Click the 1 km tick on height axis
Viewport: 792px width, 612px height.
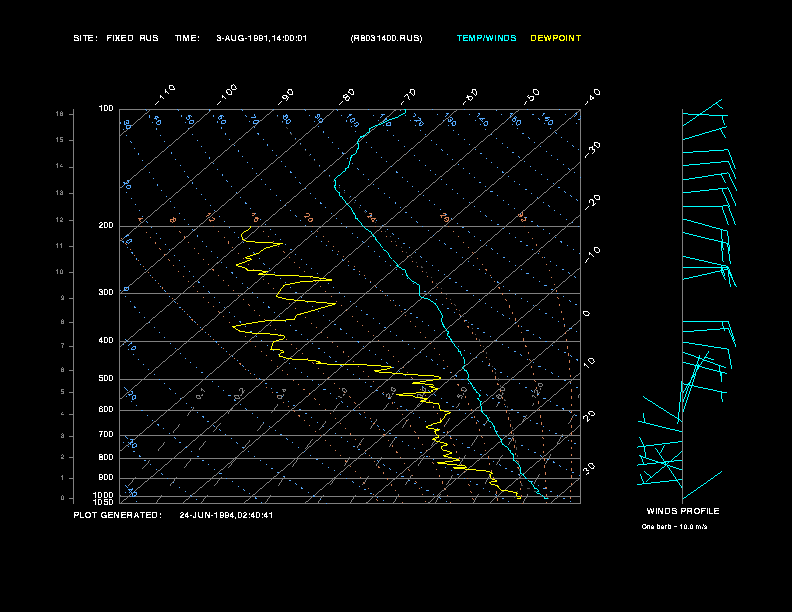[63, 478]
